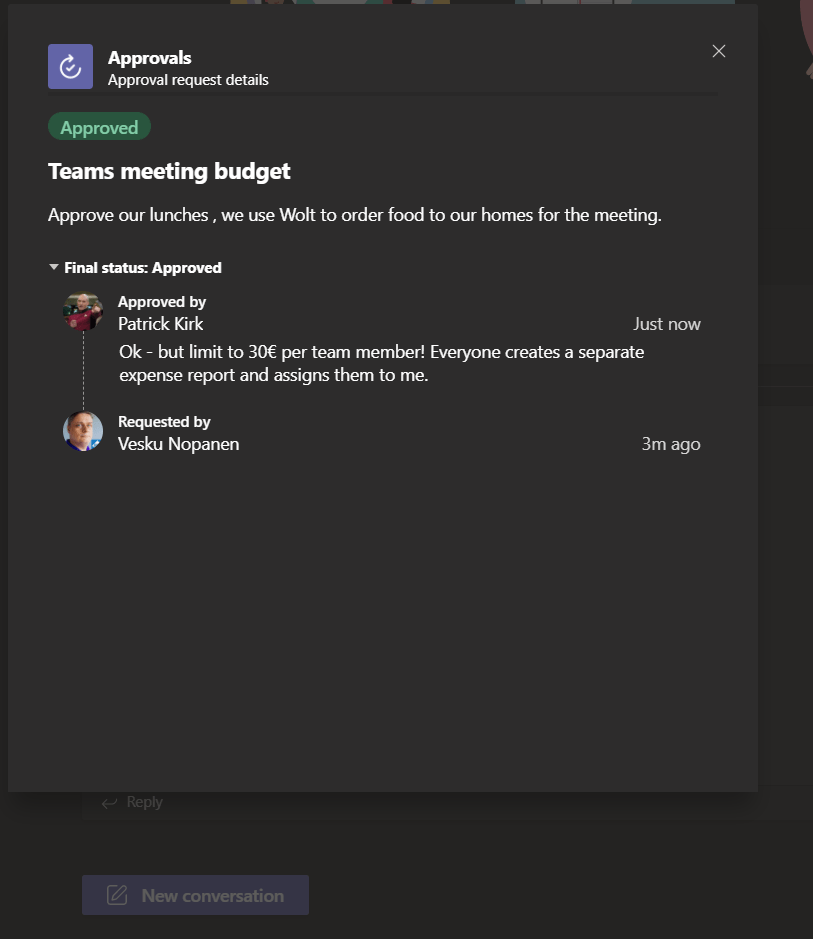The image size is (813, 939).
Task: Click Patrick Kirk's profile picture
Action: click(83, 311)
